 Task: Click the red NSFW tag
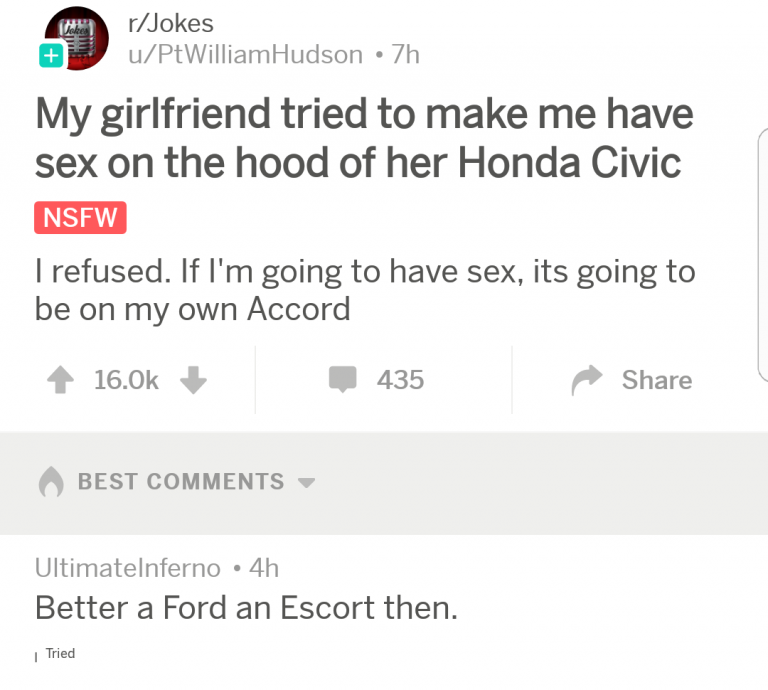point(80,217)
